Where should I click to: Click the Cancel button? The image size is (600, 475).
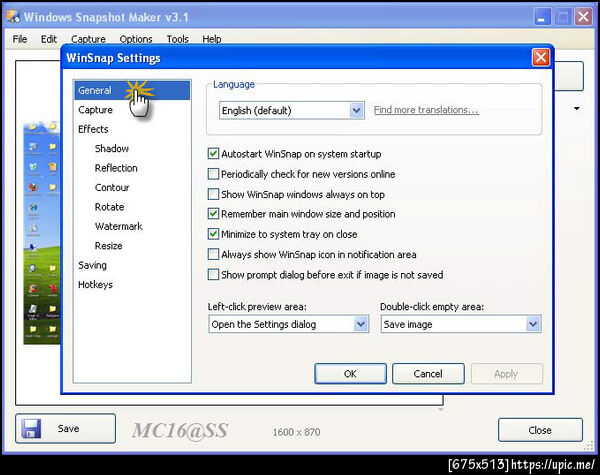click(x=428, y=374)
